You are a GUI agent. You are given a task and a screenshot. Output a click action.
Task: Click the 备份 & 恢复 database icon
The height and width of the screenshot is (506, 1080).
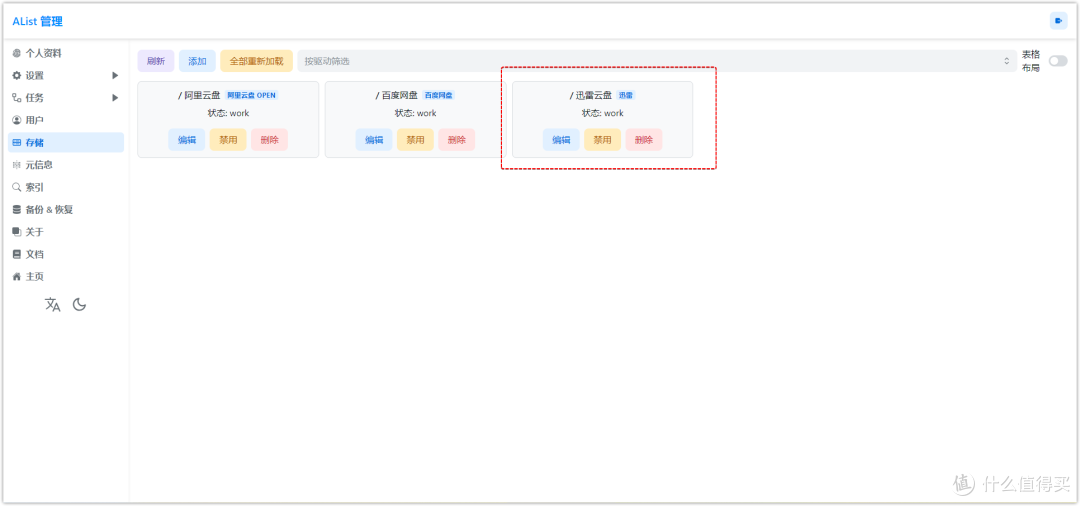coord(17,209)
